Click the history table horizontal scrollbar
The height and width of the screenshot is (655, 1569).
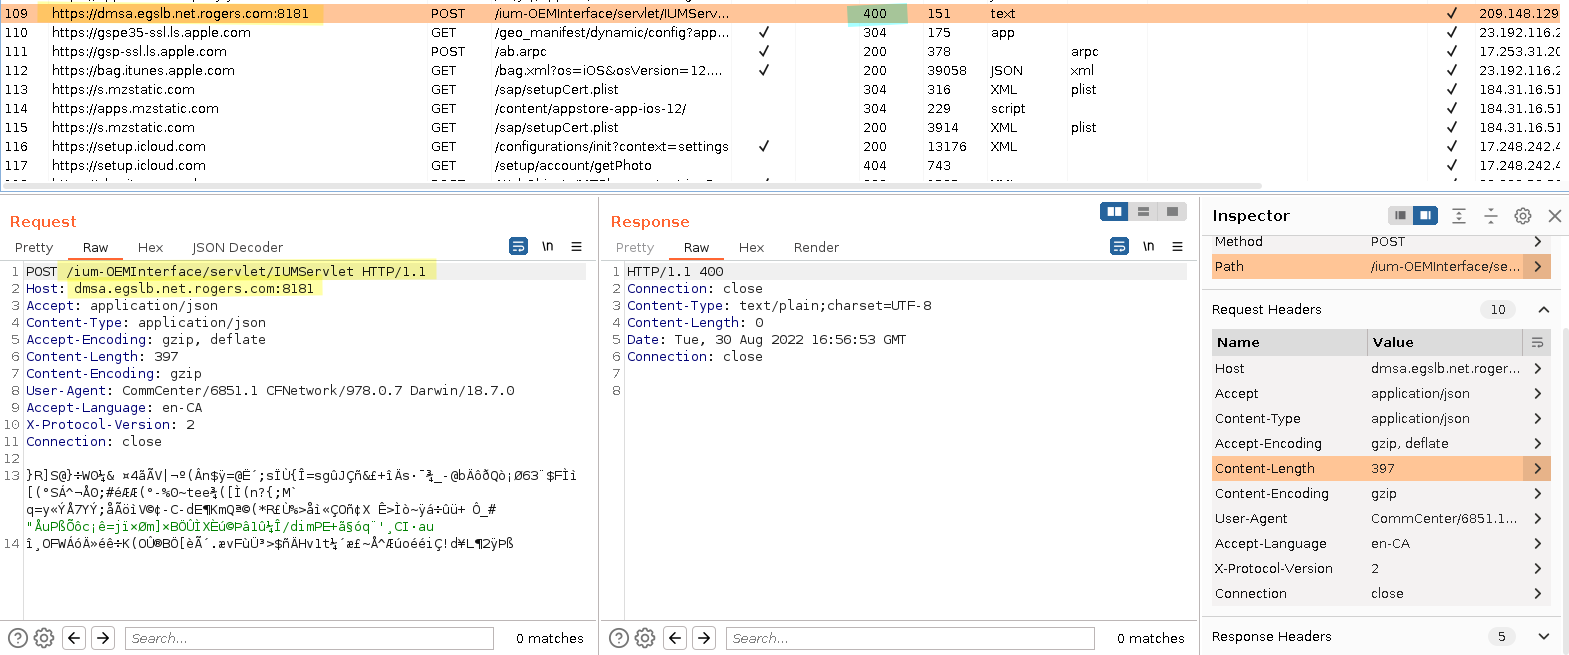pyautogui.click(x=632, y=185)
